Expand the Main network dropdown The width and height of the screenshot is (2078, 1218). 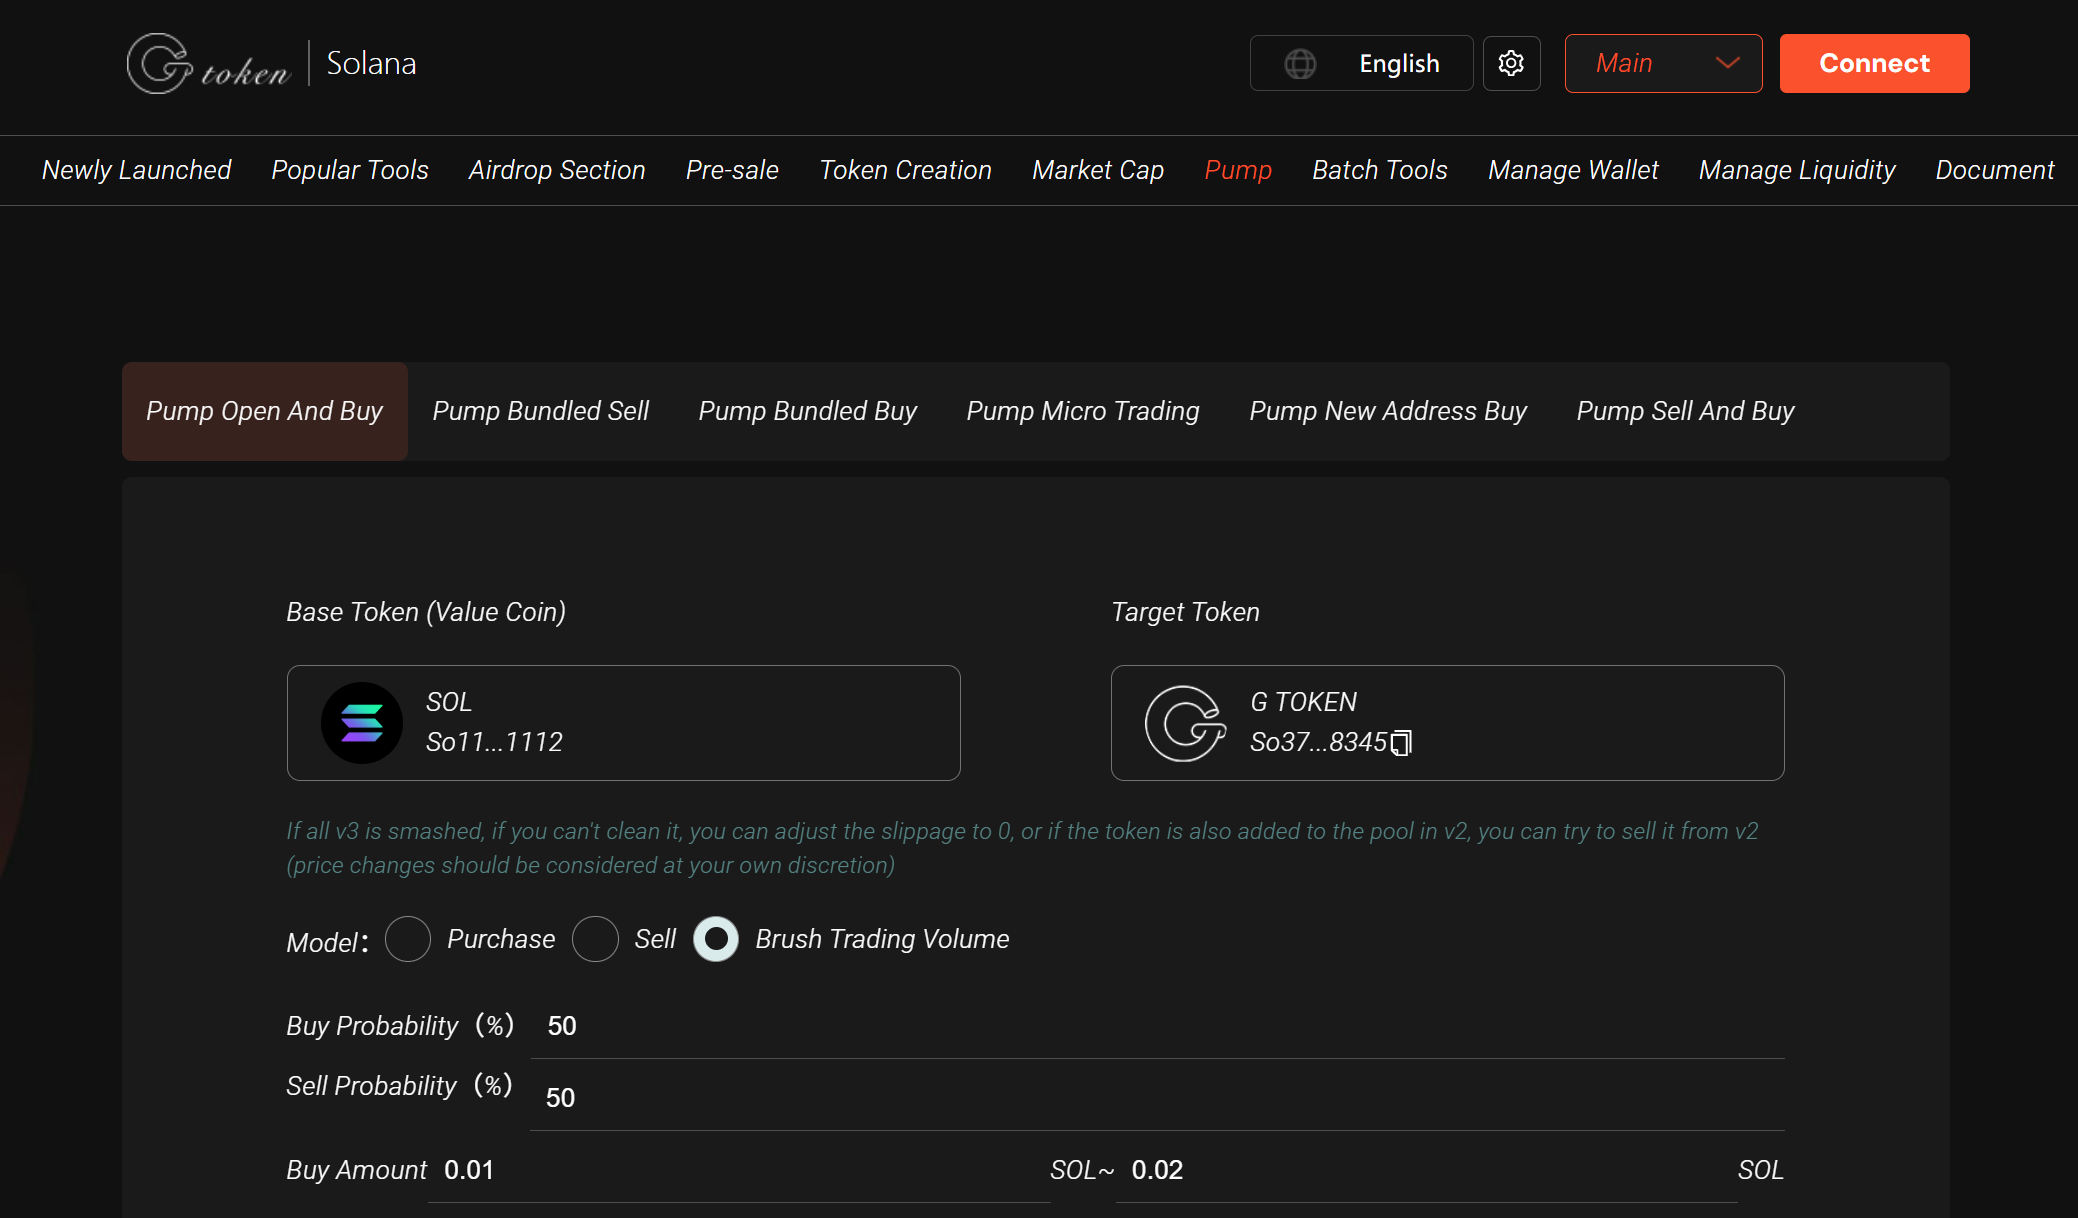tap(1663, 64)
